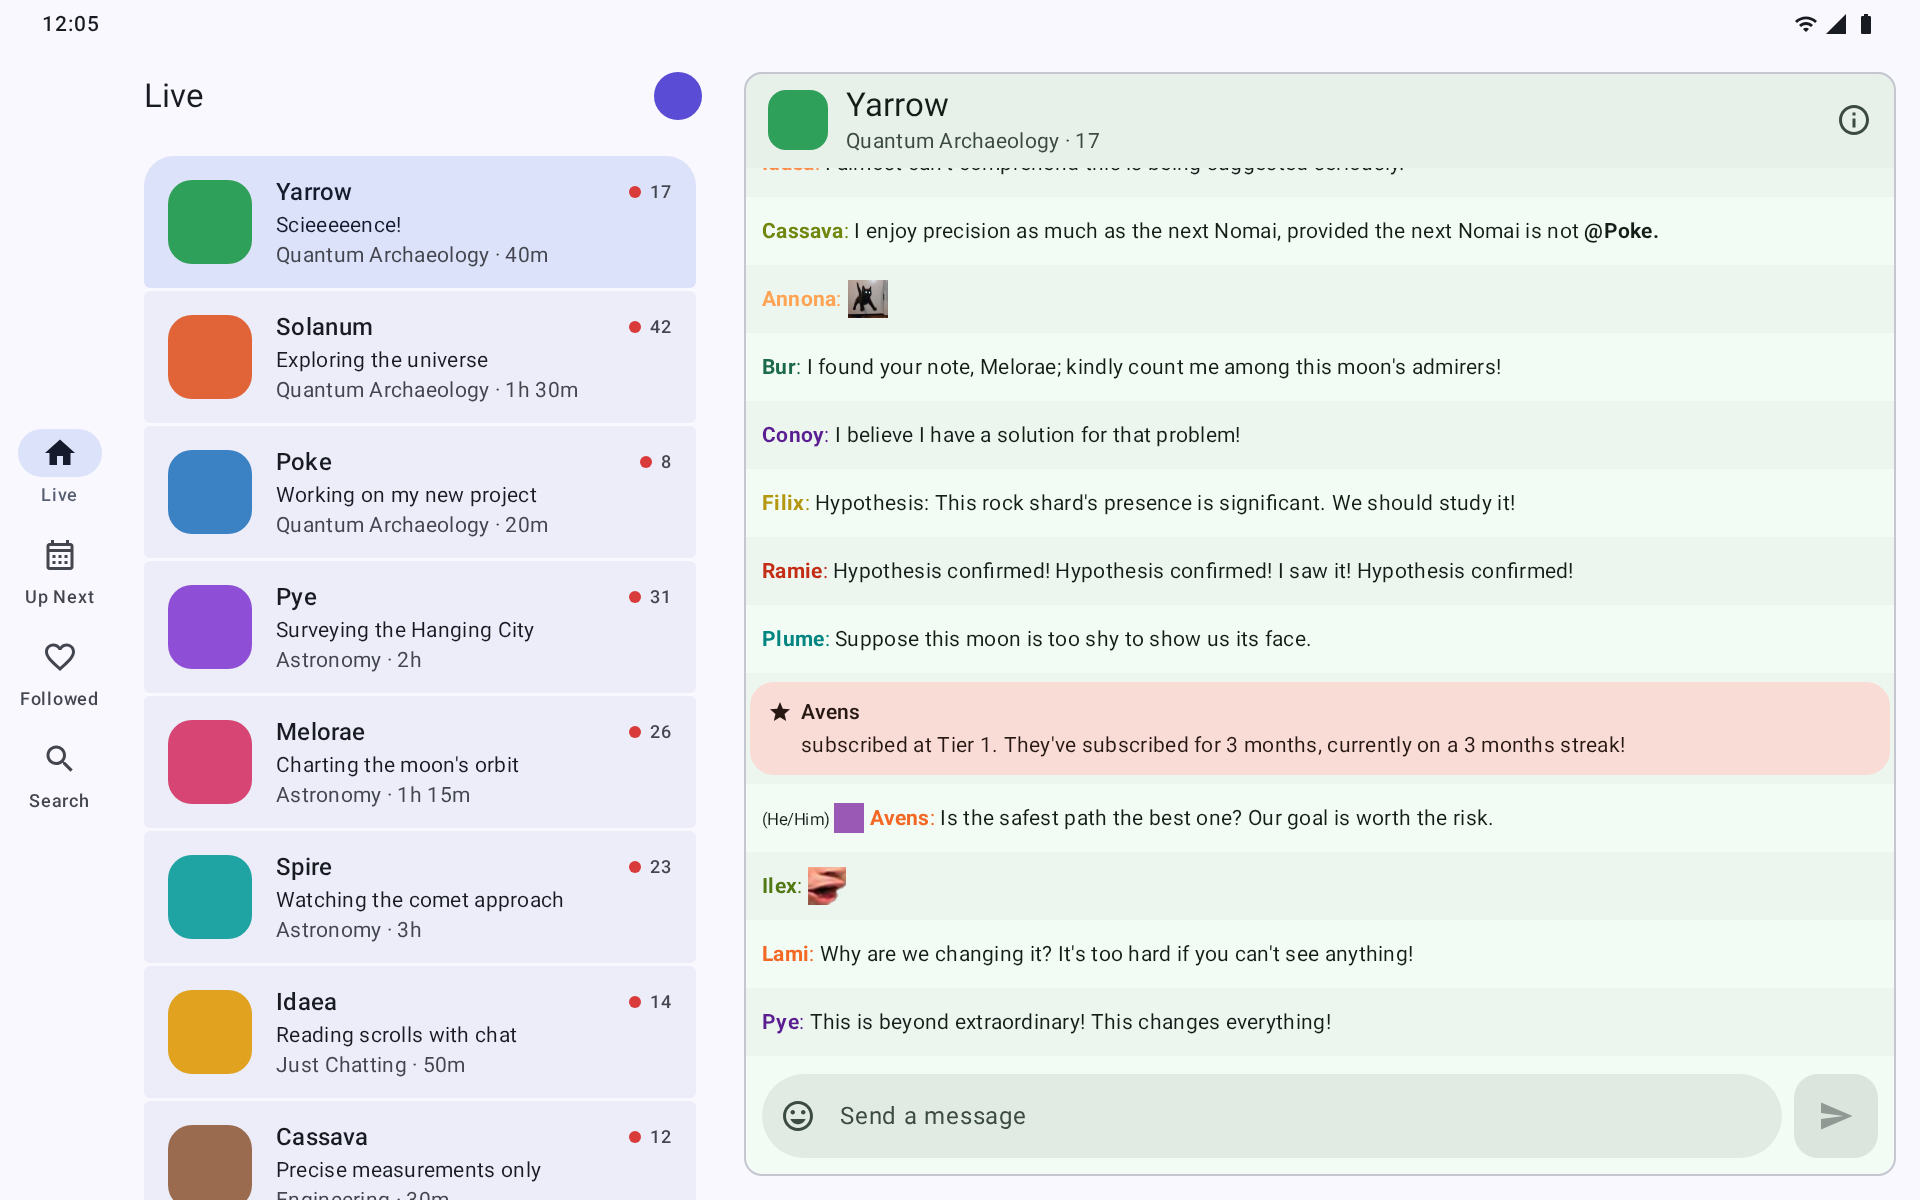Tap Idaea's yellow channel avatar
1920x1200 pixels.
(210, 1032)
